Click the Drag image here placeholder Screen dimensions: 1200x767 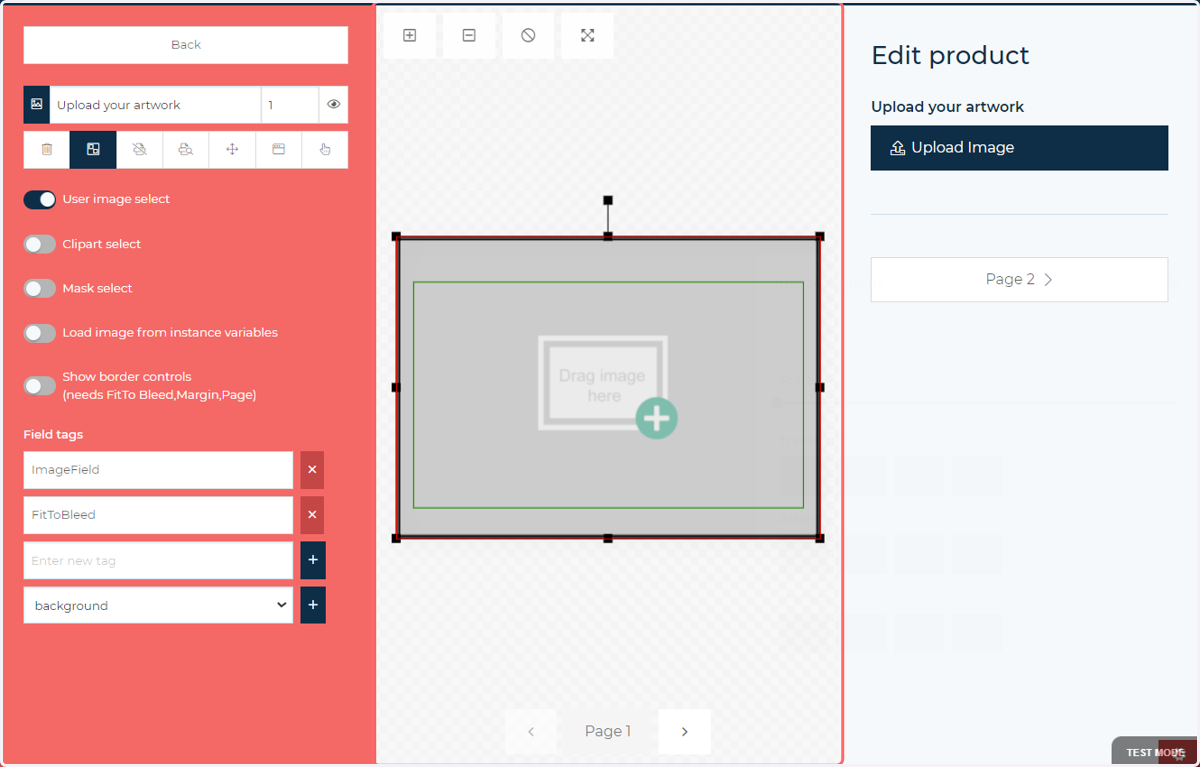click(x=602, y=384)
